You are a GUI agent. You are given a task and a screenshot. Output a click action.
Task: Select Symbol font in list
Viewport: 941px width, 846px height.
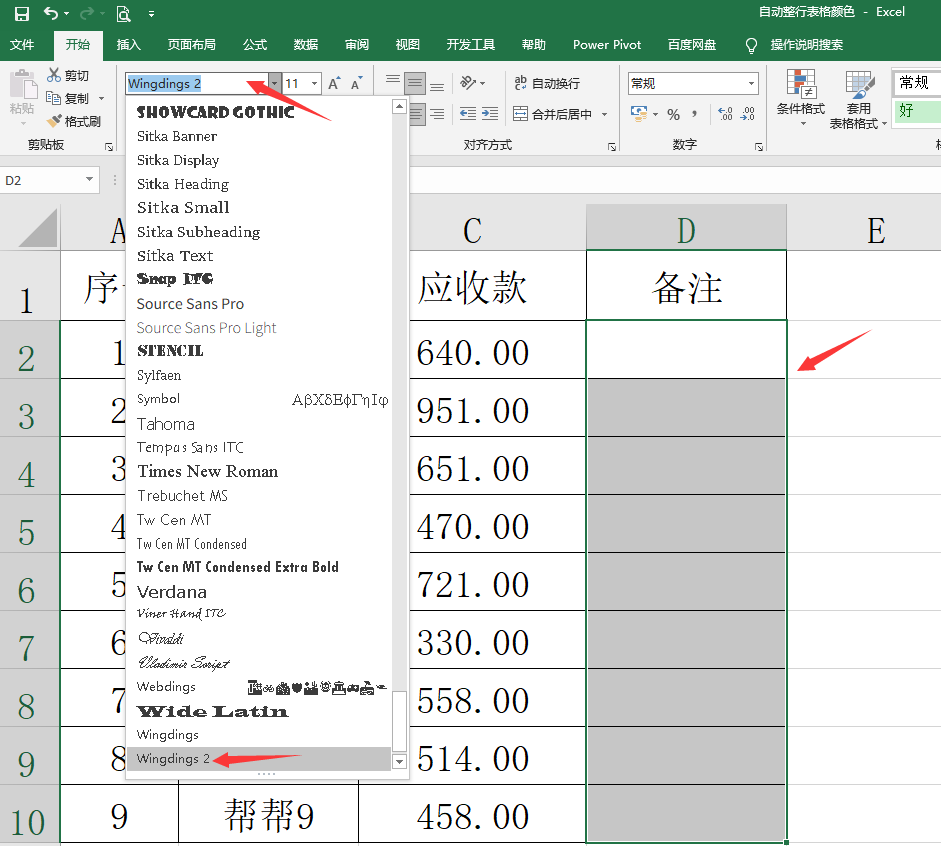[x=259, y=400]
